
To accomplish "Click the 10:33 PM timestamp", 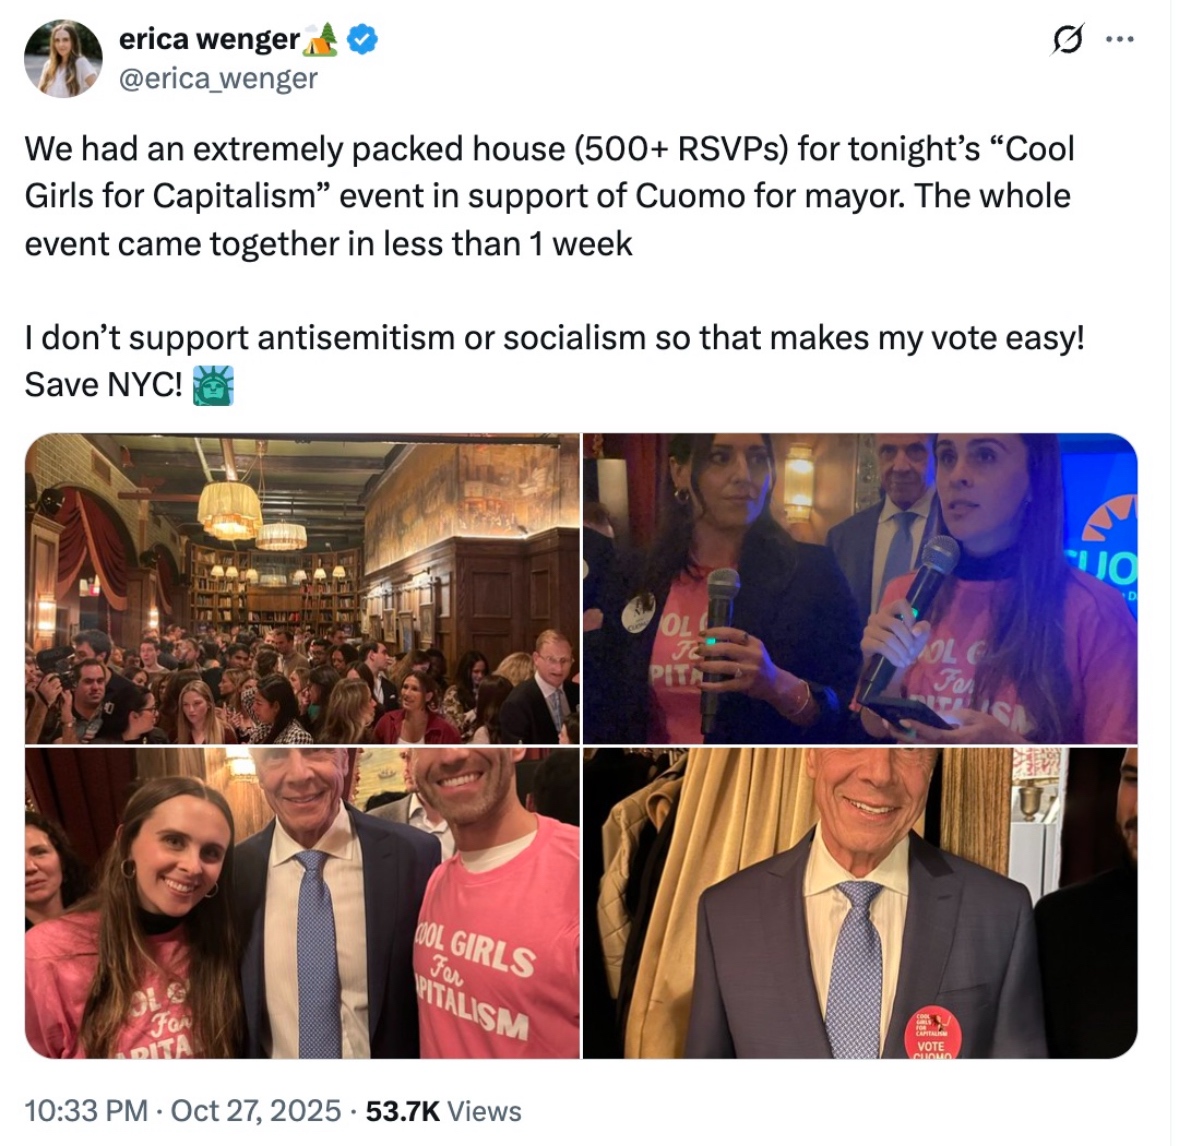I will [86, 1111].
